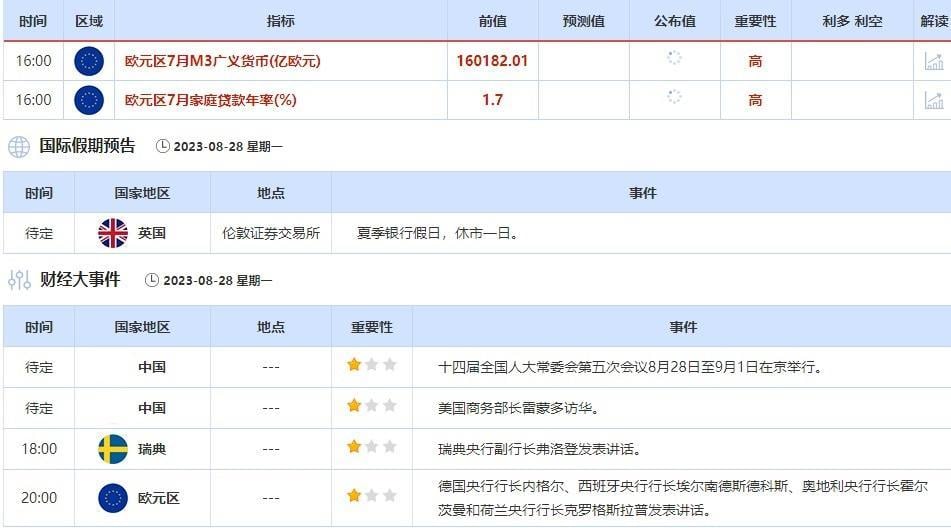951x528 pixels.
Task: Click 重要性 header in 财经大事件 table
Action: point(372,327)
